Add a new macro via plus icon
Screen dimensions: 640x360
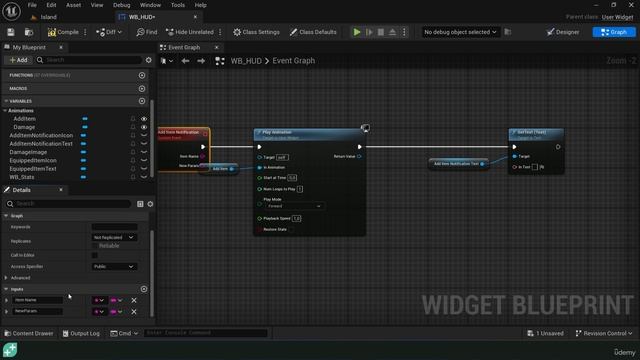coord(142,89)
